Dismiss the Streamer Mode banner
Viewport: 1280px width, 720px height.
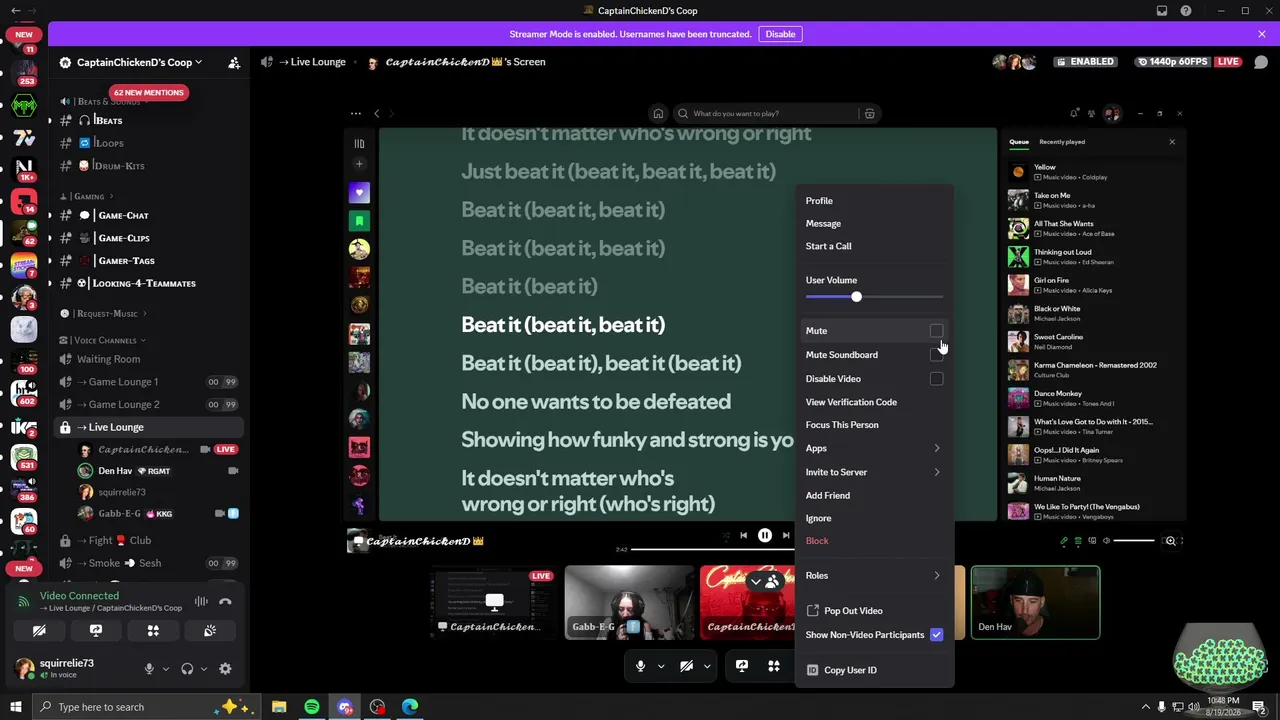[x=1262, y=34]
